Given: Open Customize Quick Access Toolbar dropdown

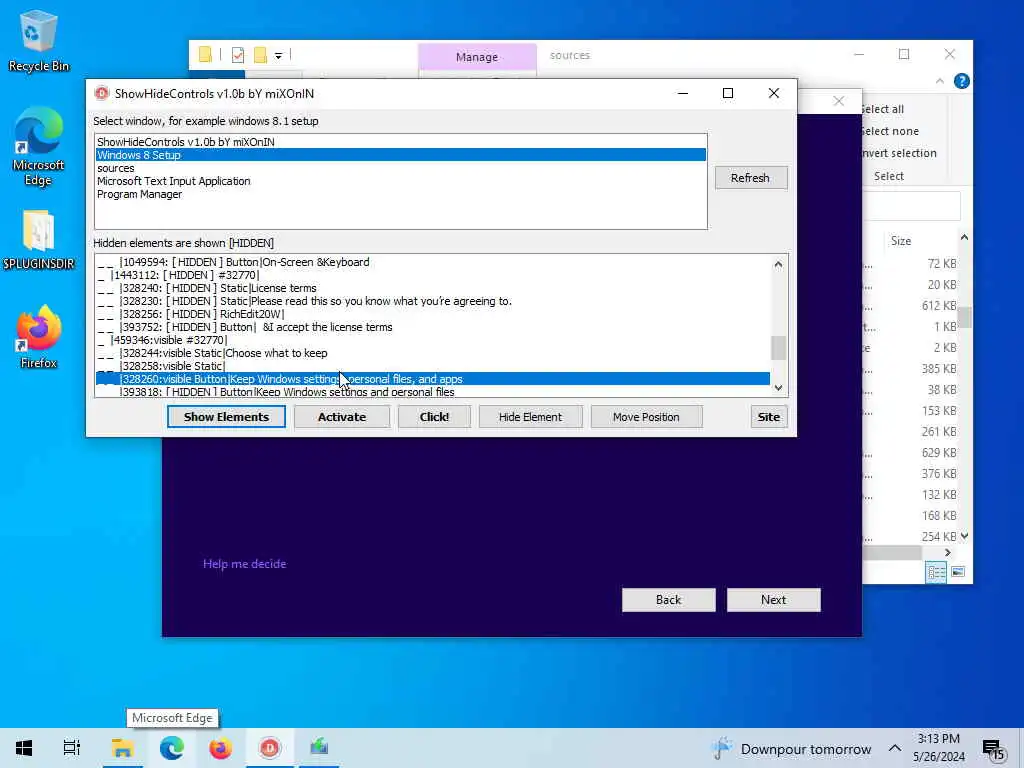Looking at the screenshot, I should [278, 56].
